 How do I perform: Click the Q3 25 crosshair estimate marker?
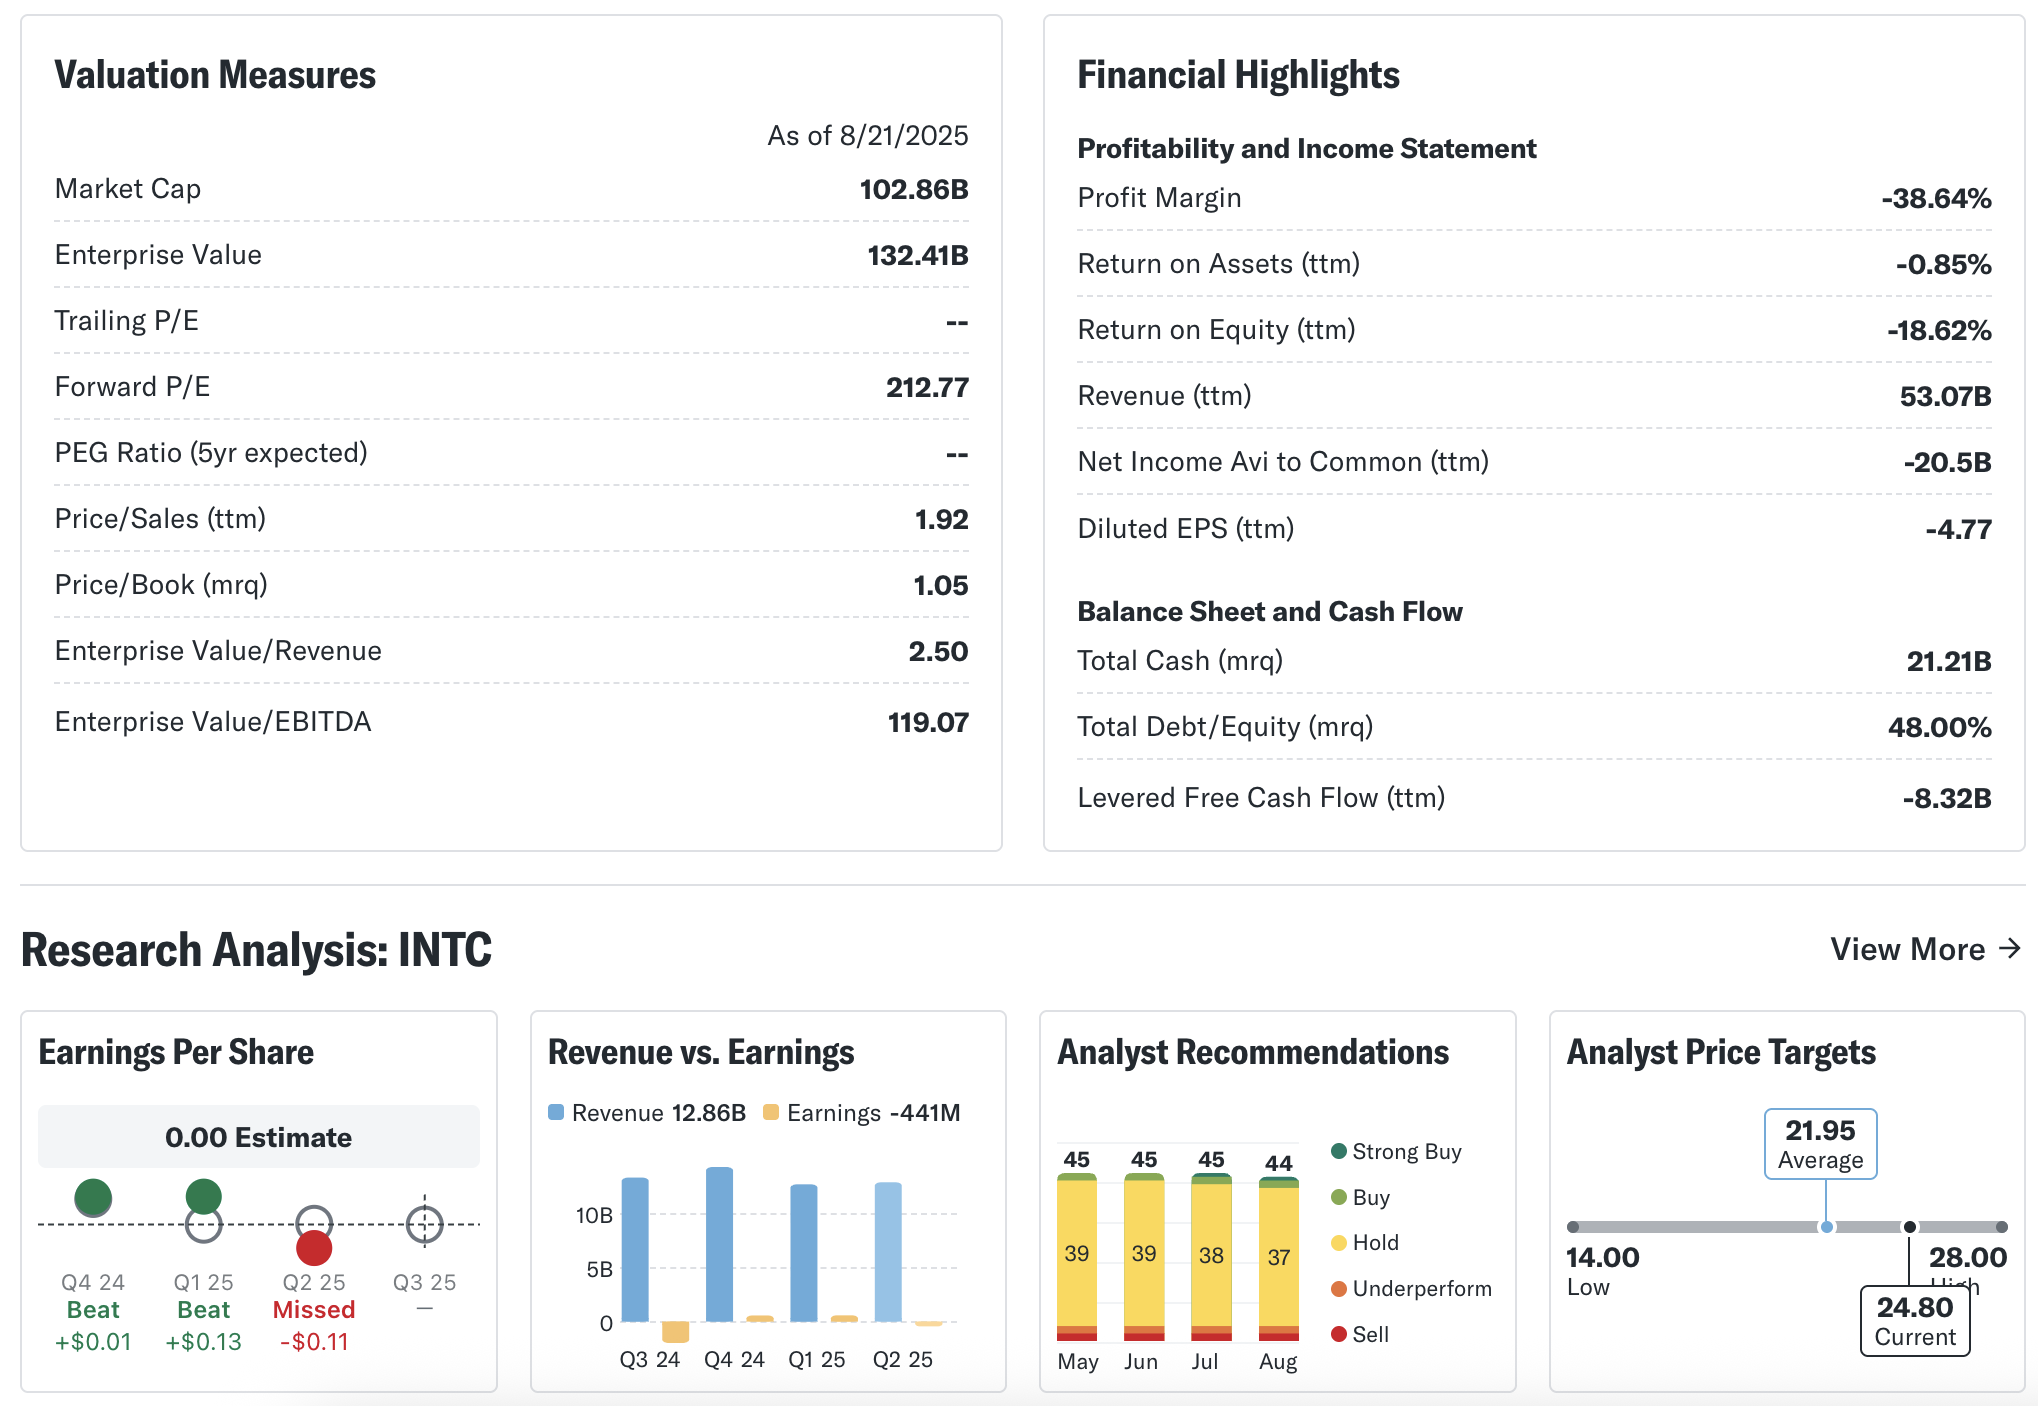(425, 1223)
